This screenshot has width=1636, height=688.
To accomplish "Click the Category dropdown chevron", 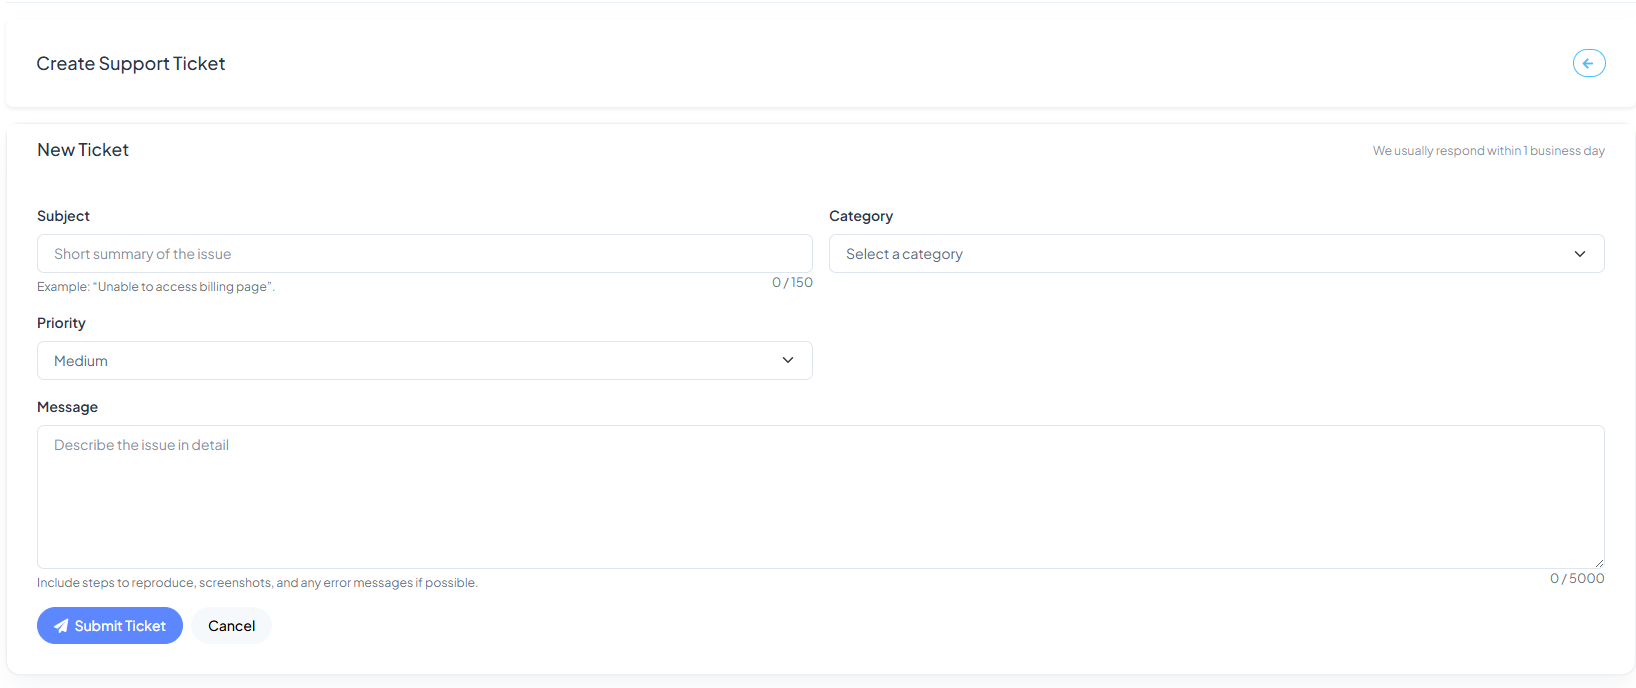I will 1581,253.
